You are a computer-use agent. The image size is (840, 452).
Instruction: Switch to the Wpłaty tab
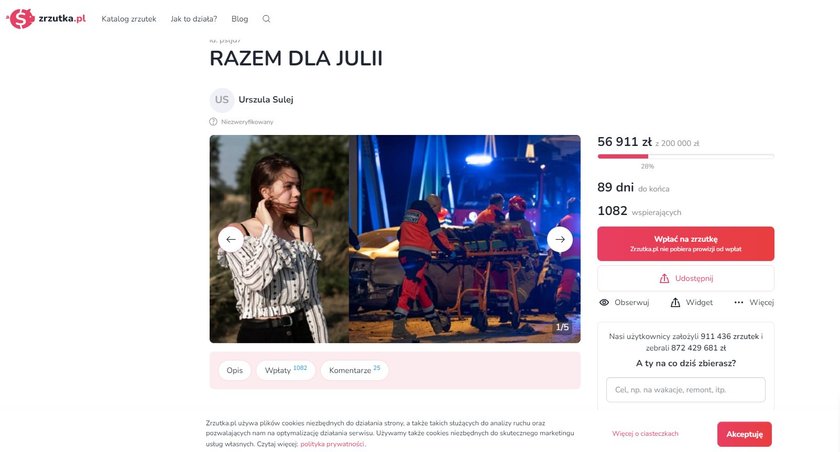pos(286,370)
